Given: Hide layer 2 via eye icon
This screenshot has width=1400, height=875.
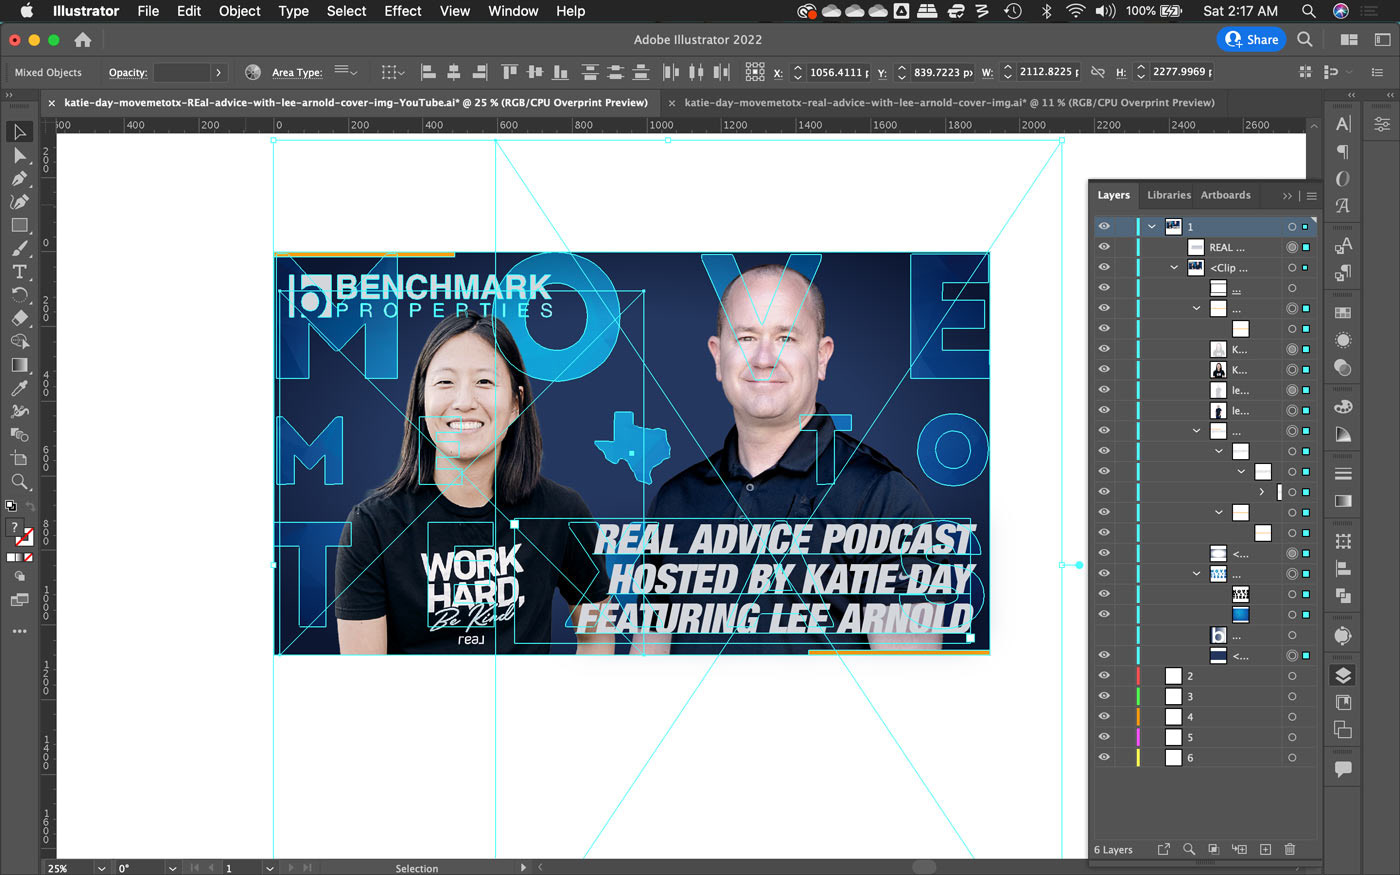Looking at the screenshot, I should (x=1104, y=676).
